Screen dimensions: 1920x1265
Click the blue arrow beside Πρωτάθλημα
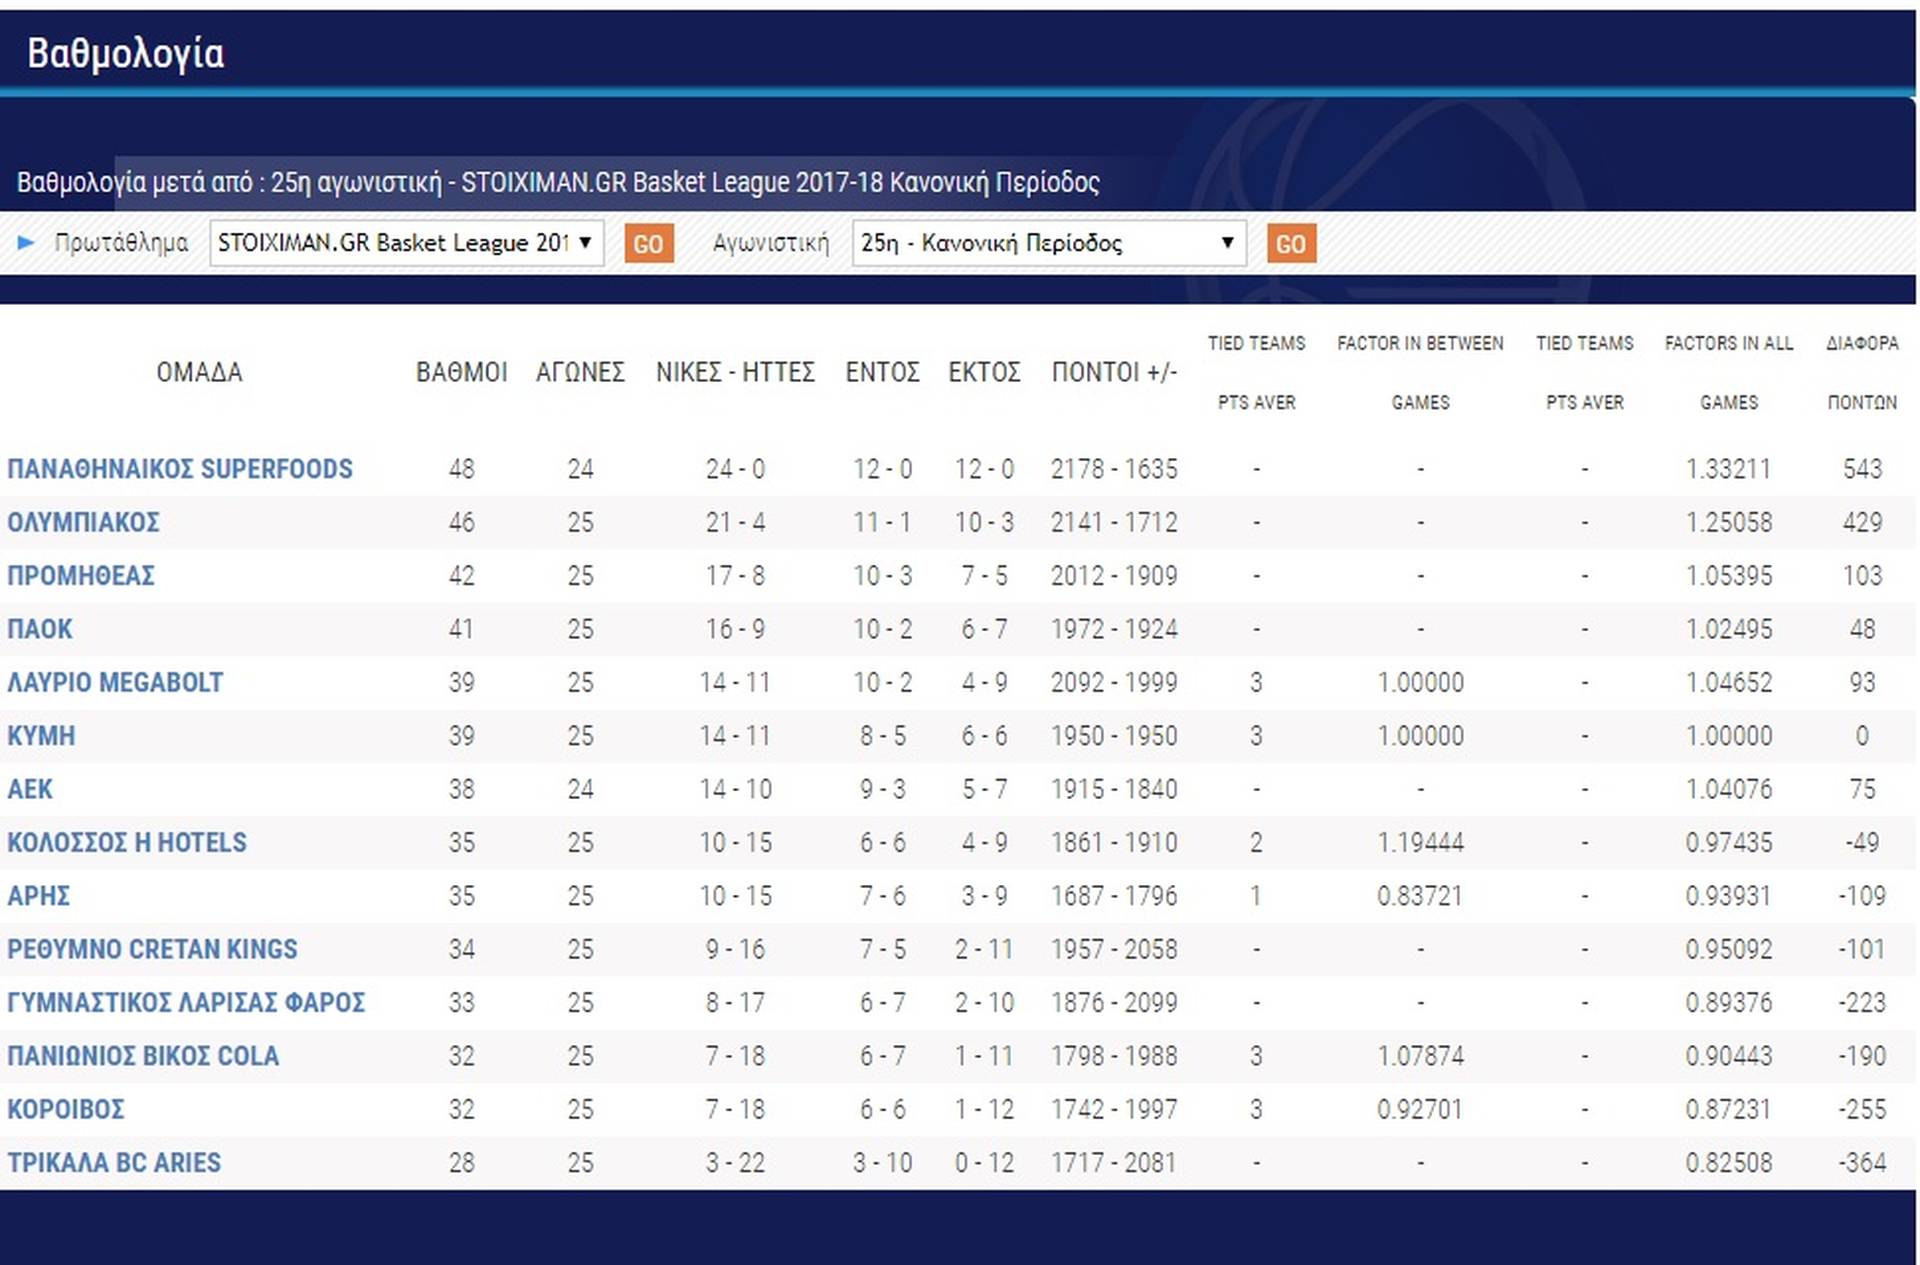click(26, 242)
